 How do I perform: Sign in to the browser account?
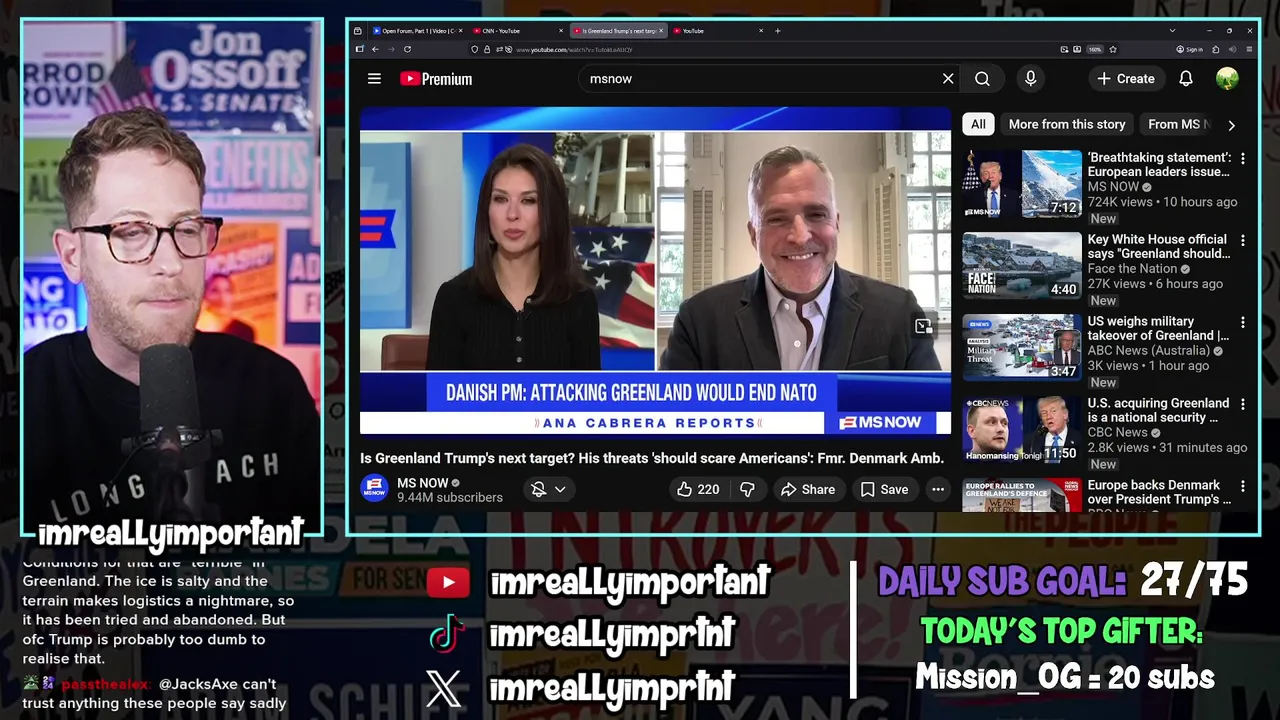pos(1189,49)
